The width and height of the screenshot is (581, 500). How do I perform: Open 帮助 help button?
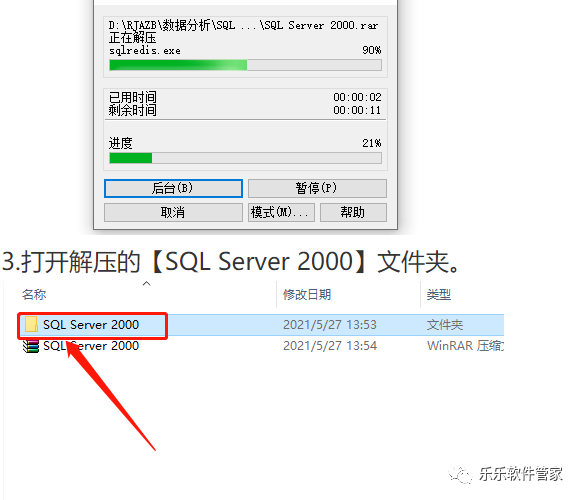click(x=353, y=212)
